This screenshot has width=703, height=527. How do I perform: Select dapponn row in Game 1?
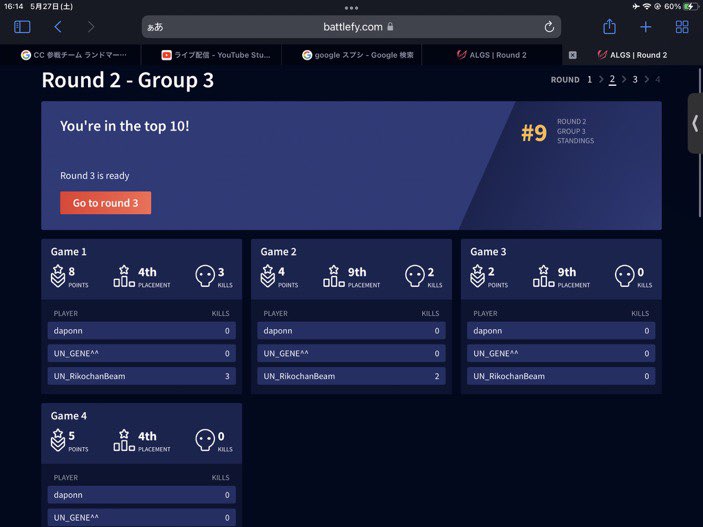point(142,331)
